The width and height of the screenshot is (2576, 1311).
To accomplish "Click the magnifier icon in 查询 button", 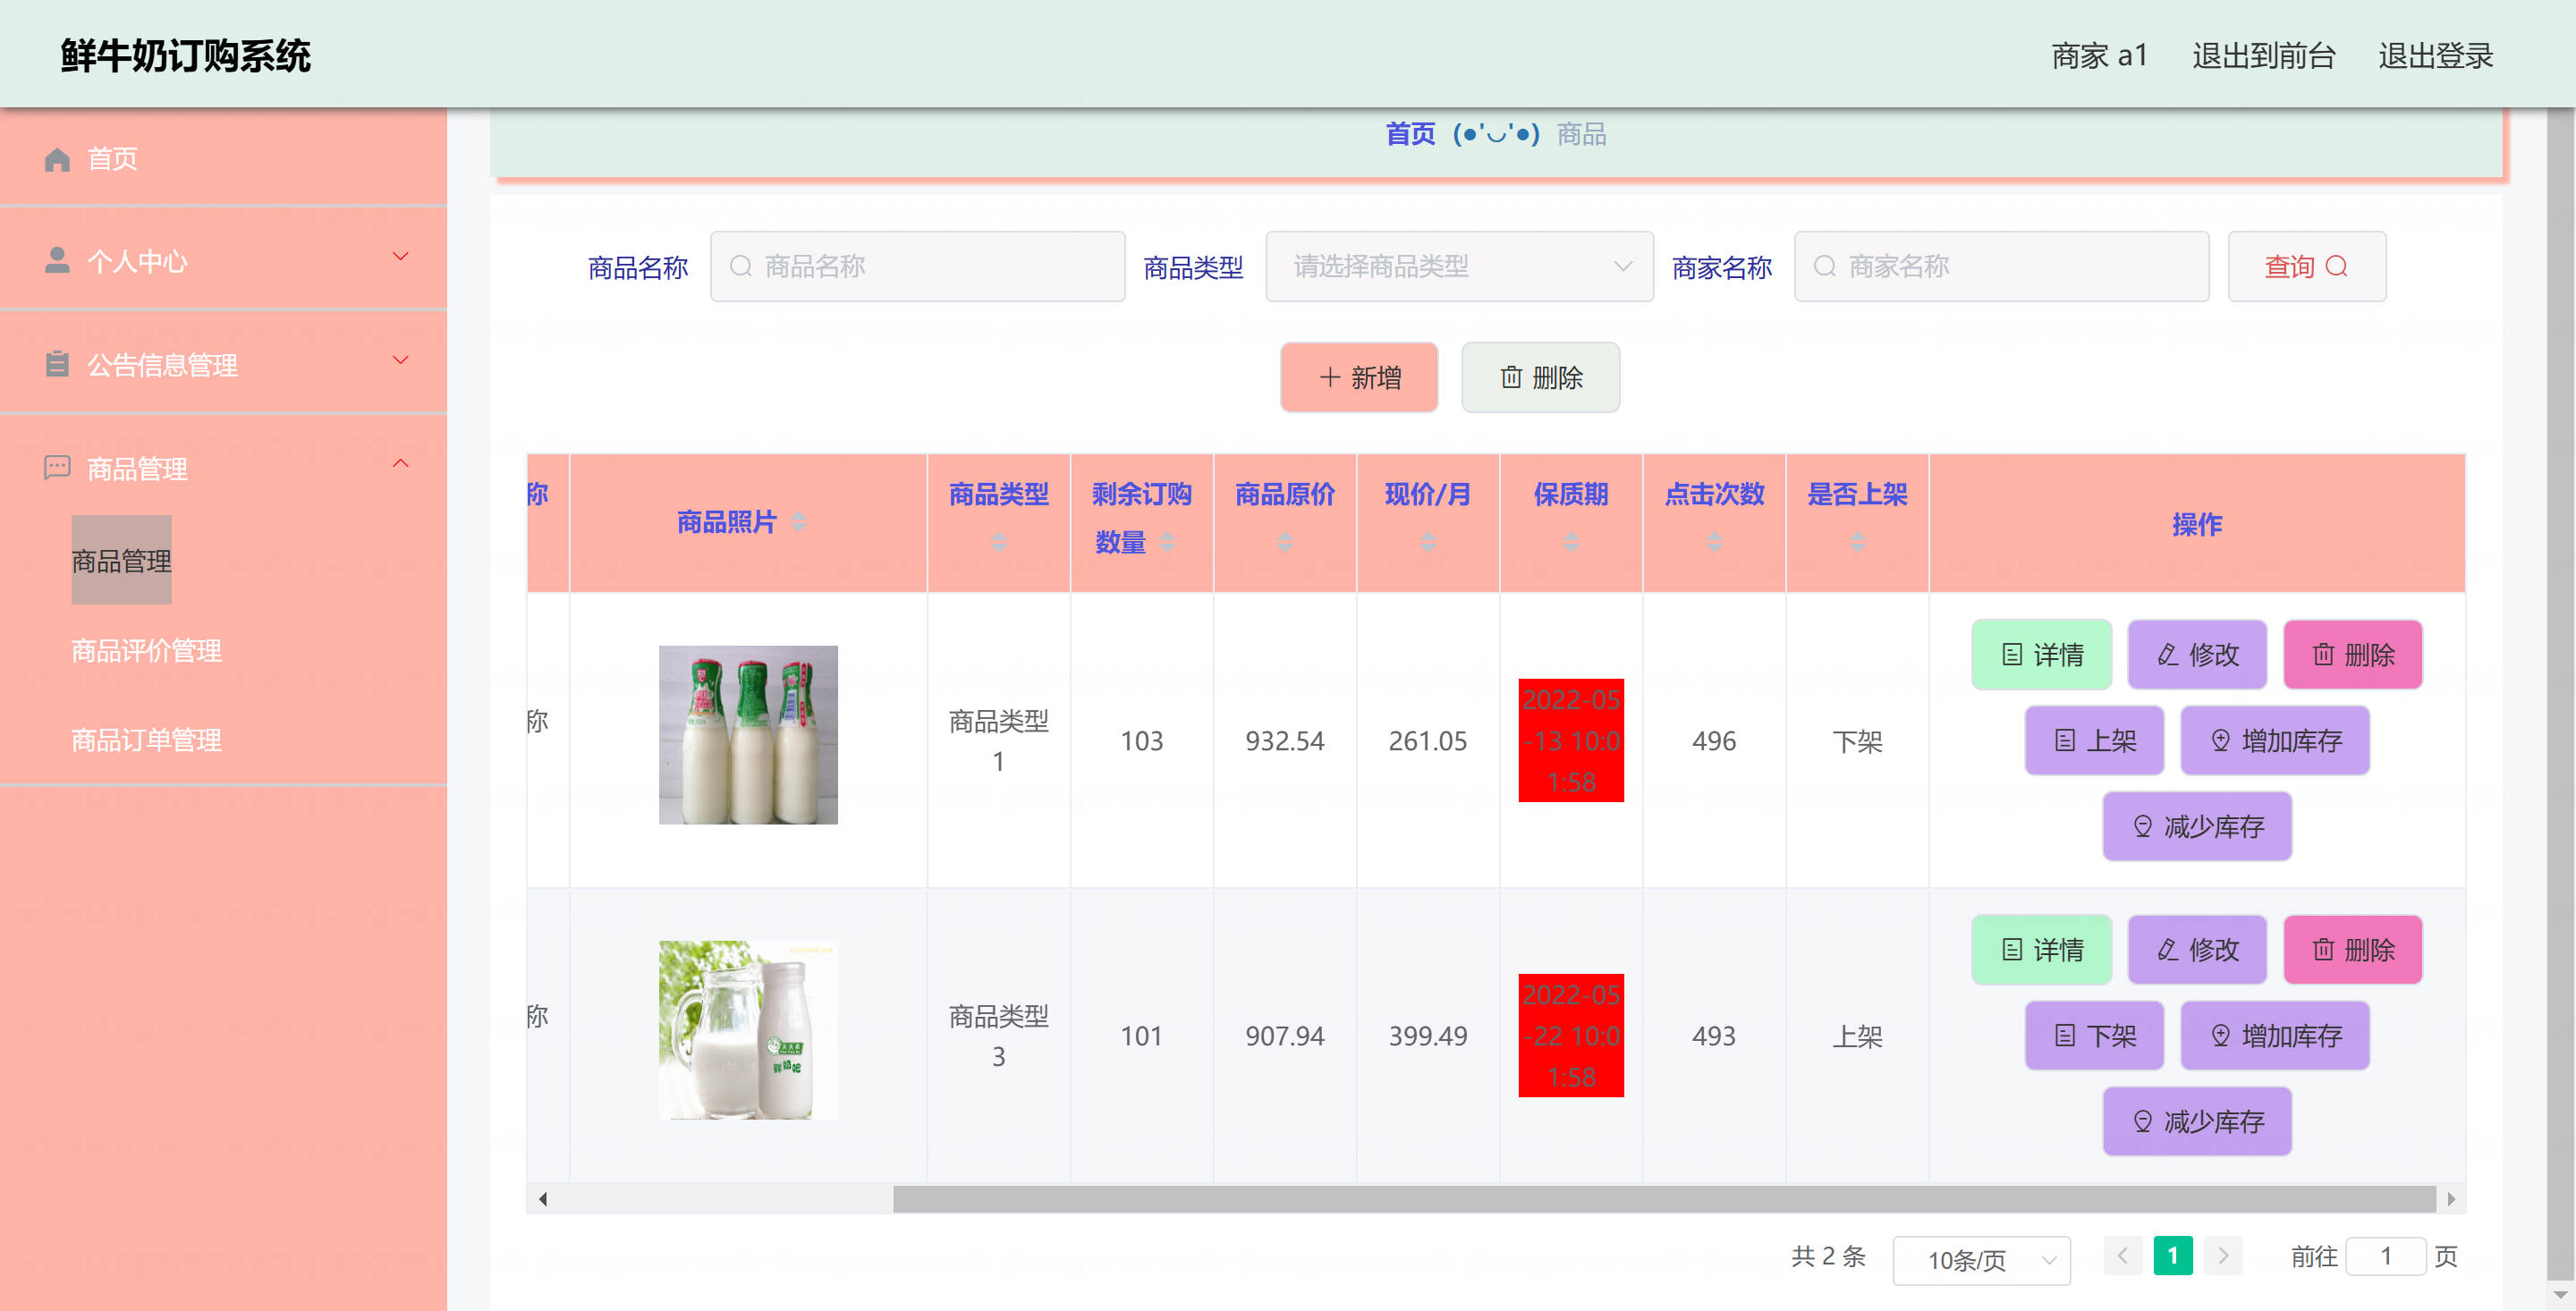I will 2336,266.
